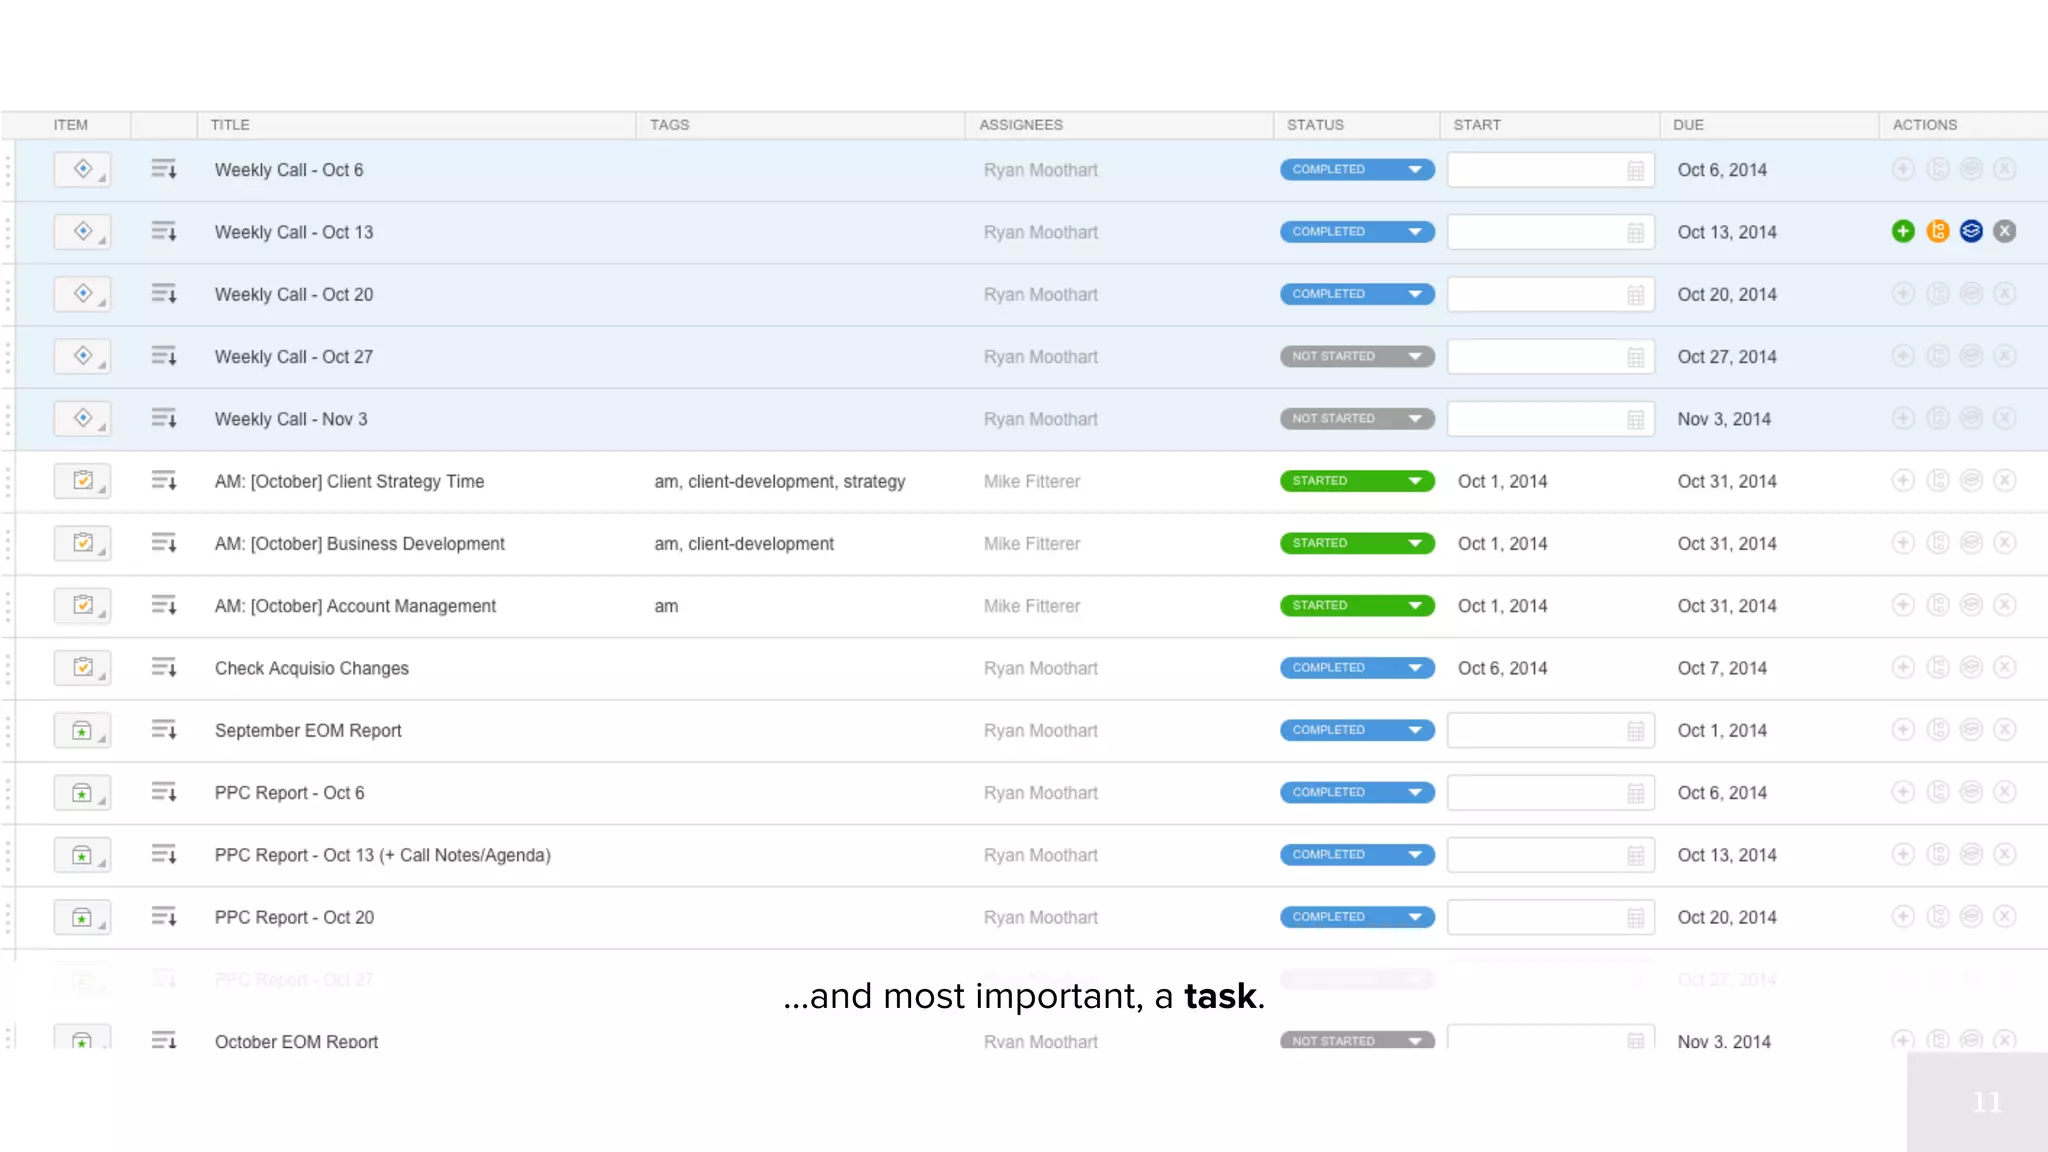Click the 'Nov 3, 2014' due date for Weekly Call - Nov 3
Image resolution: width=2048 pixels, height=1152 pixels.
pos(1724,419)
